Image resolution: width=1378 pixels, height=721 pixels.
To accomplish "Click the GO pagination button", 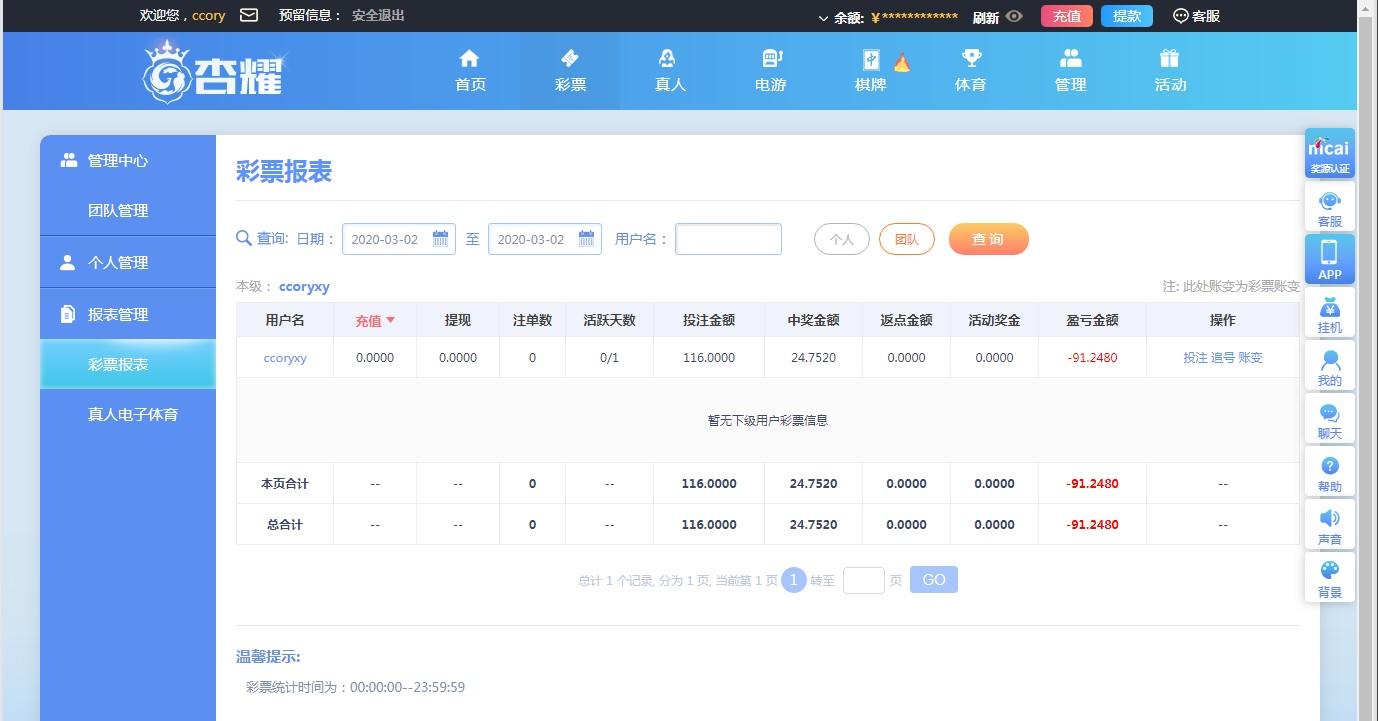I will point(934,580).
